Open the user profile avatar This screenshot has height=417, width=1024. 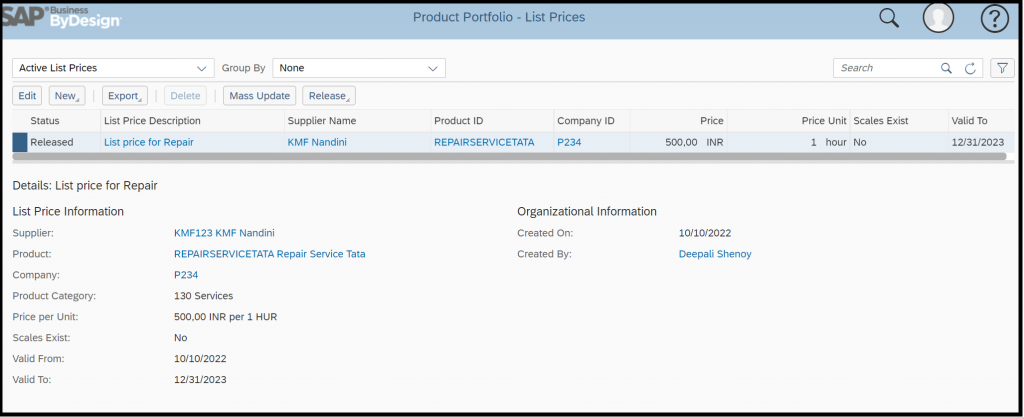938,18
